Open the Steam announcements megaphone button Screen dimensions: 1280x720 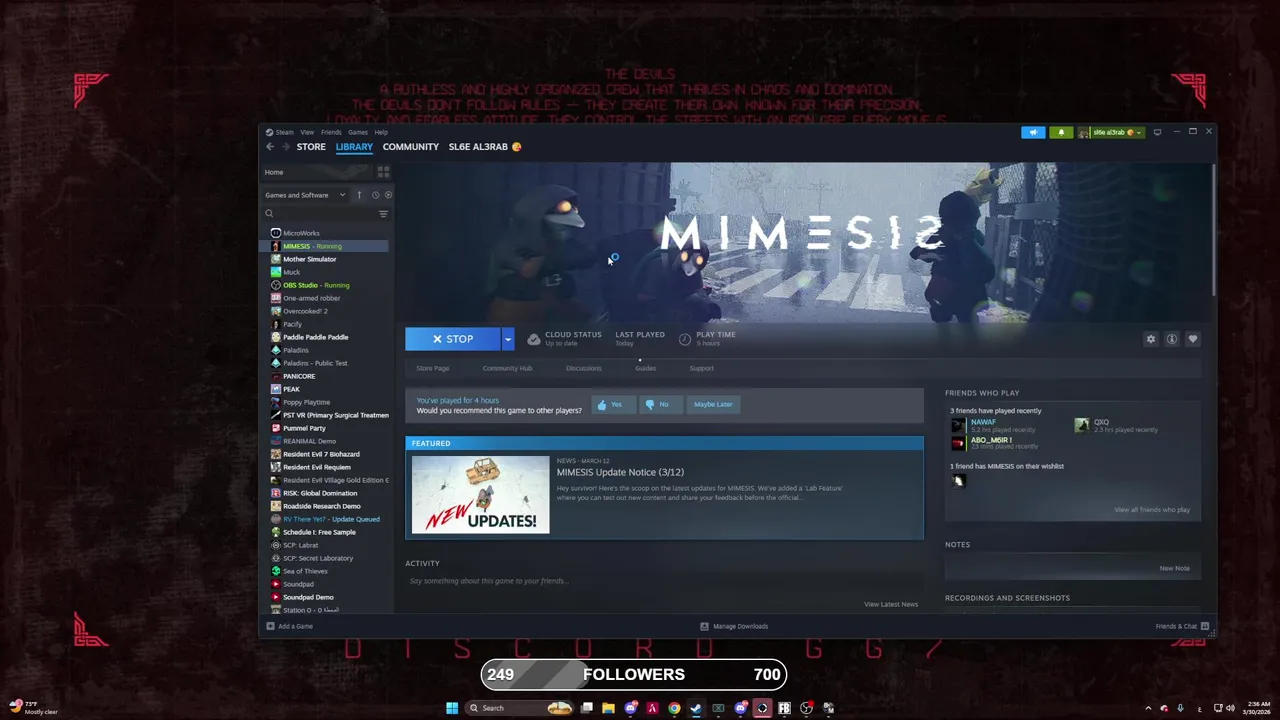(1033, 132)
